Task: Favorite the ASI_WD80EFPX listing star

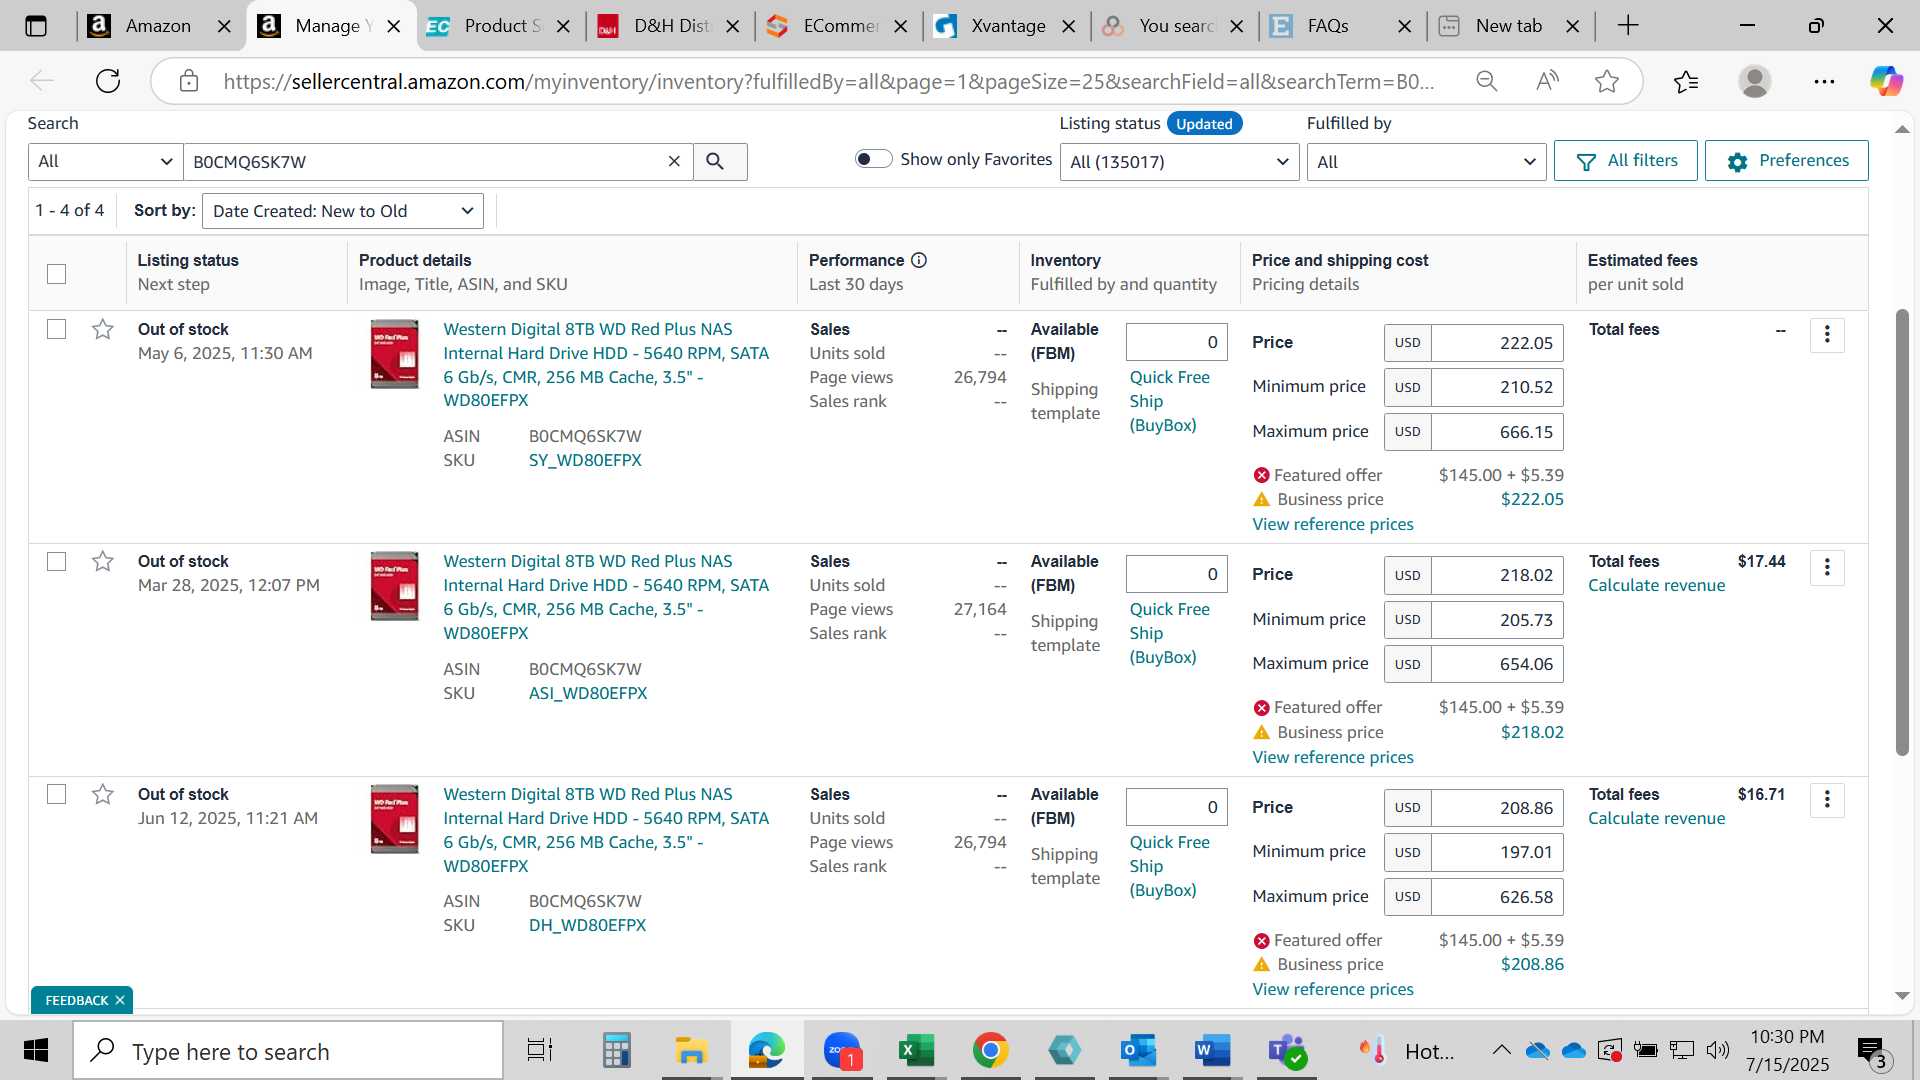Action: pos(102,561)
